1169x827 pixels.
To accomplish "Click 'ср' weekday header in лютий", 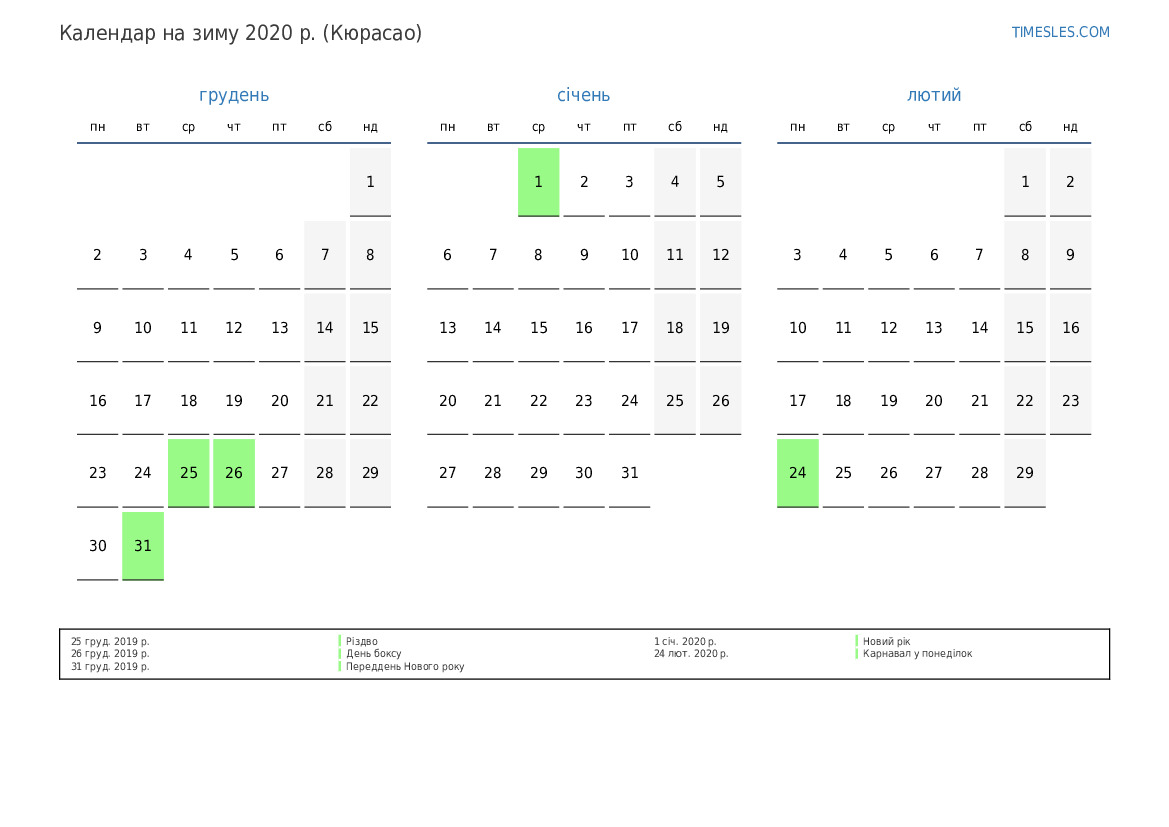I will pos(889,127).
